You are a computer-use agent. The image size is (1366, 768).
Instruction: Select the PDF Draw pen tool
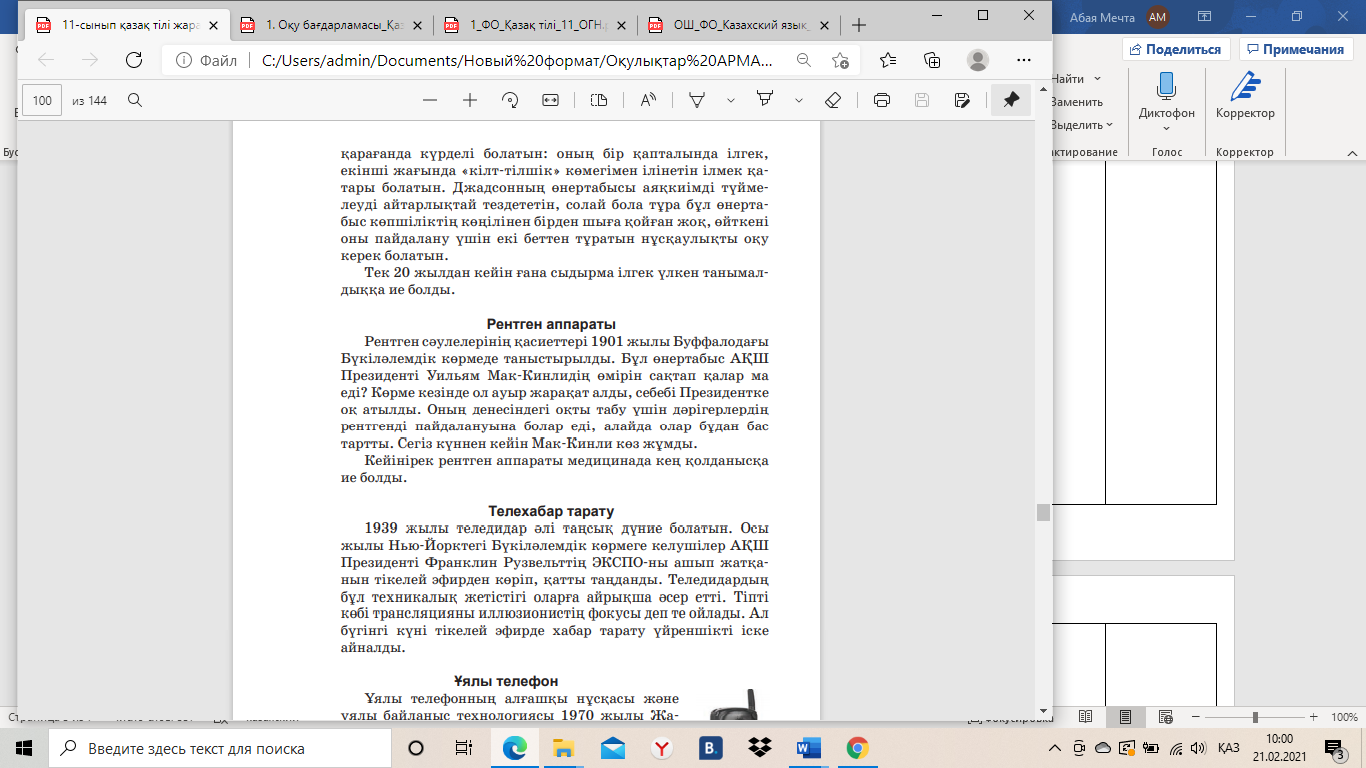tap(698, 100)
